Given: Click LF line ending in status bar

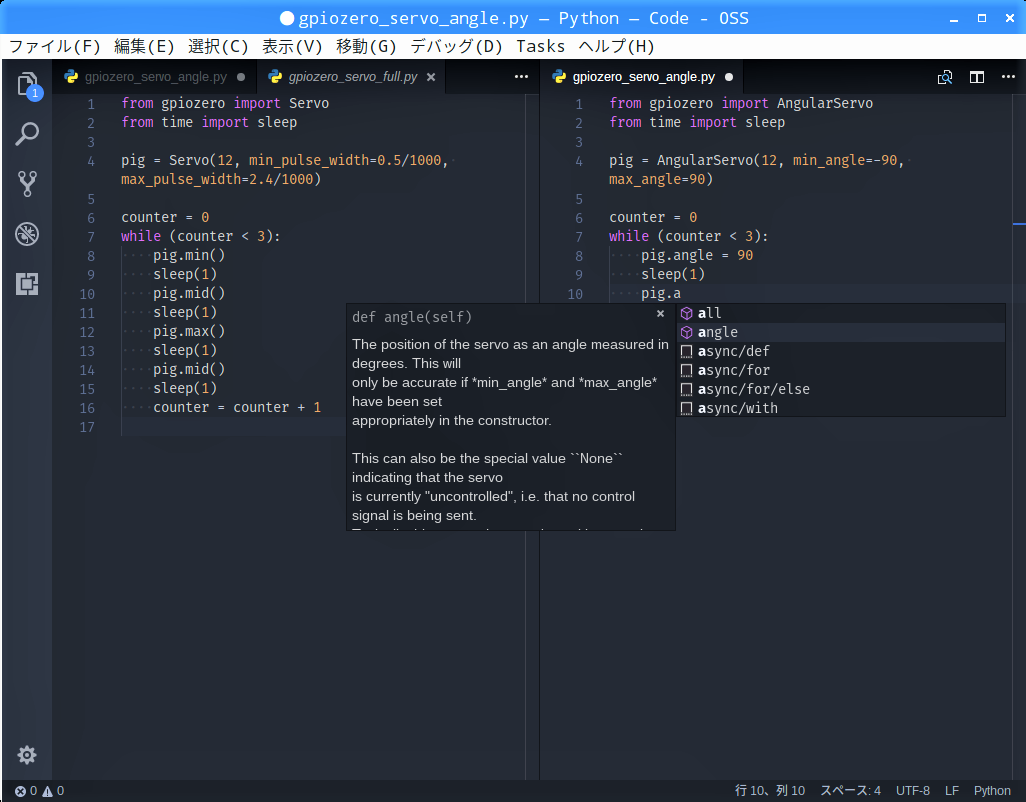Looking at the screenshot, I should [951, 791].
